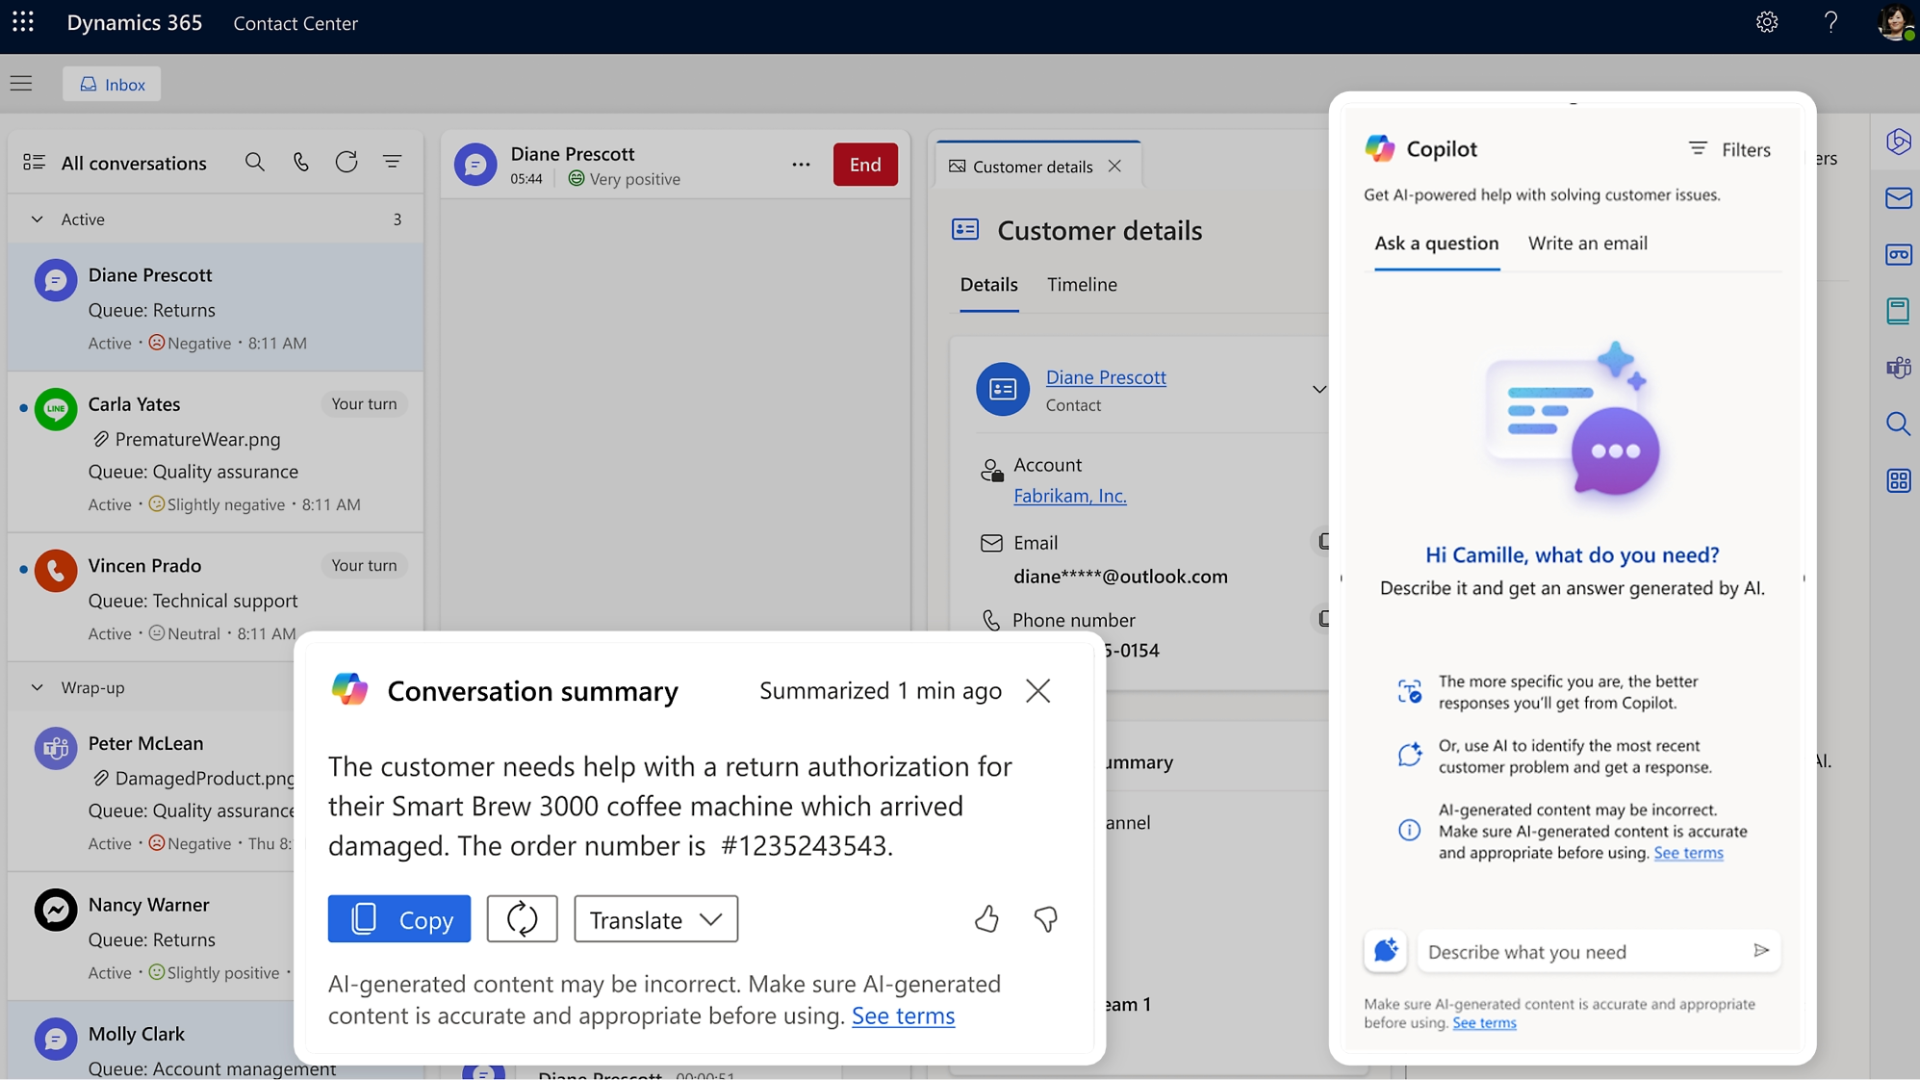Collapse the Active conversations section
Screen dimensions: 1920x1080
click(36, 219)
